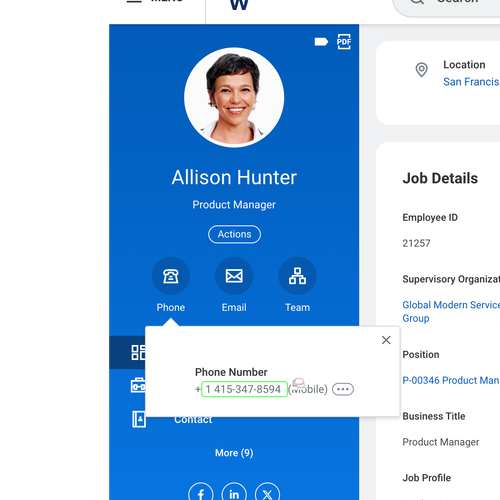Close the Phone Number popup
Image resolution: width=500 pixels, height=500 pixels.
(386, 340)
